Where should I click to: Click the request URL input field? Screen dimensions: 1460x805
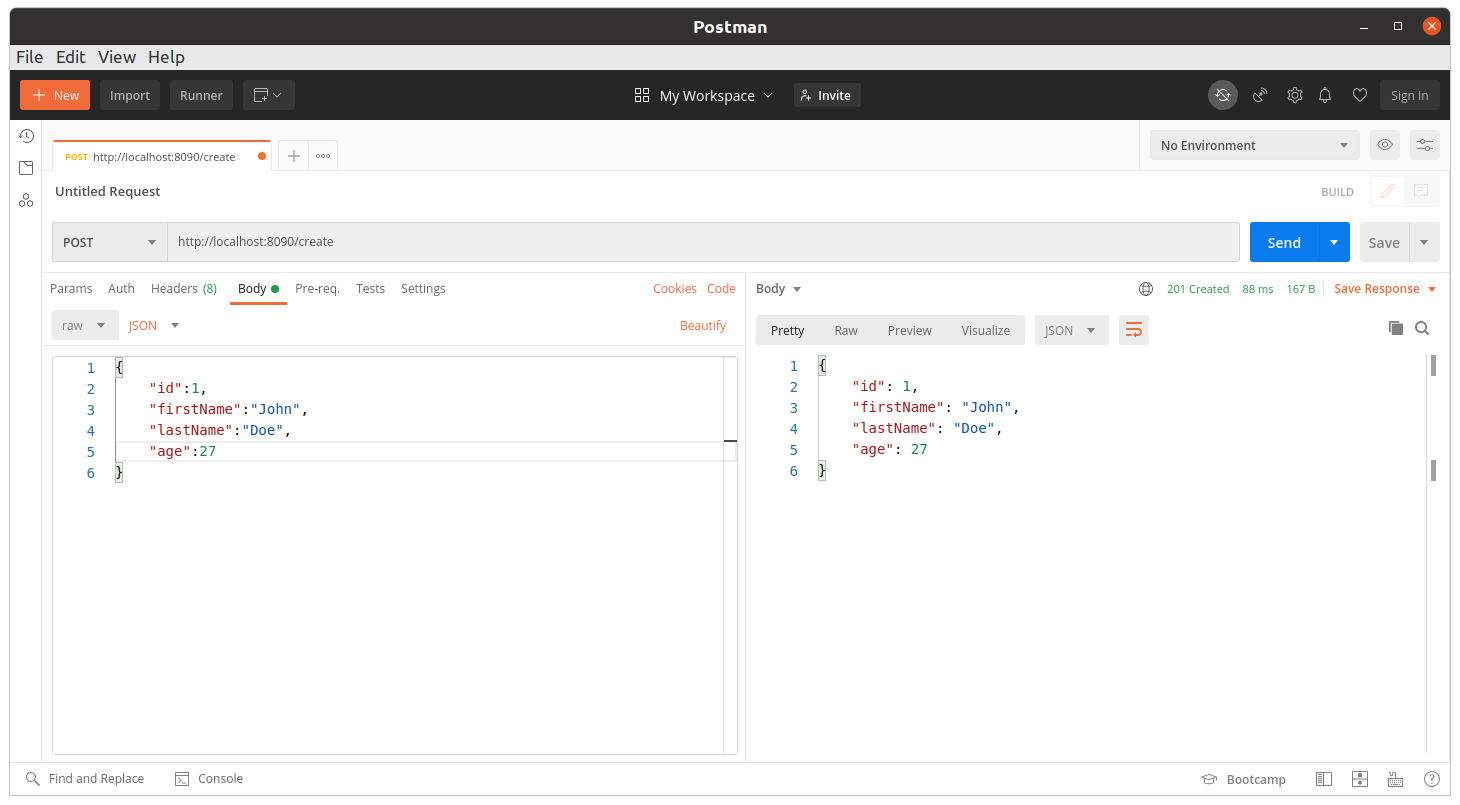pyautogui.click(x=700, y=242)
